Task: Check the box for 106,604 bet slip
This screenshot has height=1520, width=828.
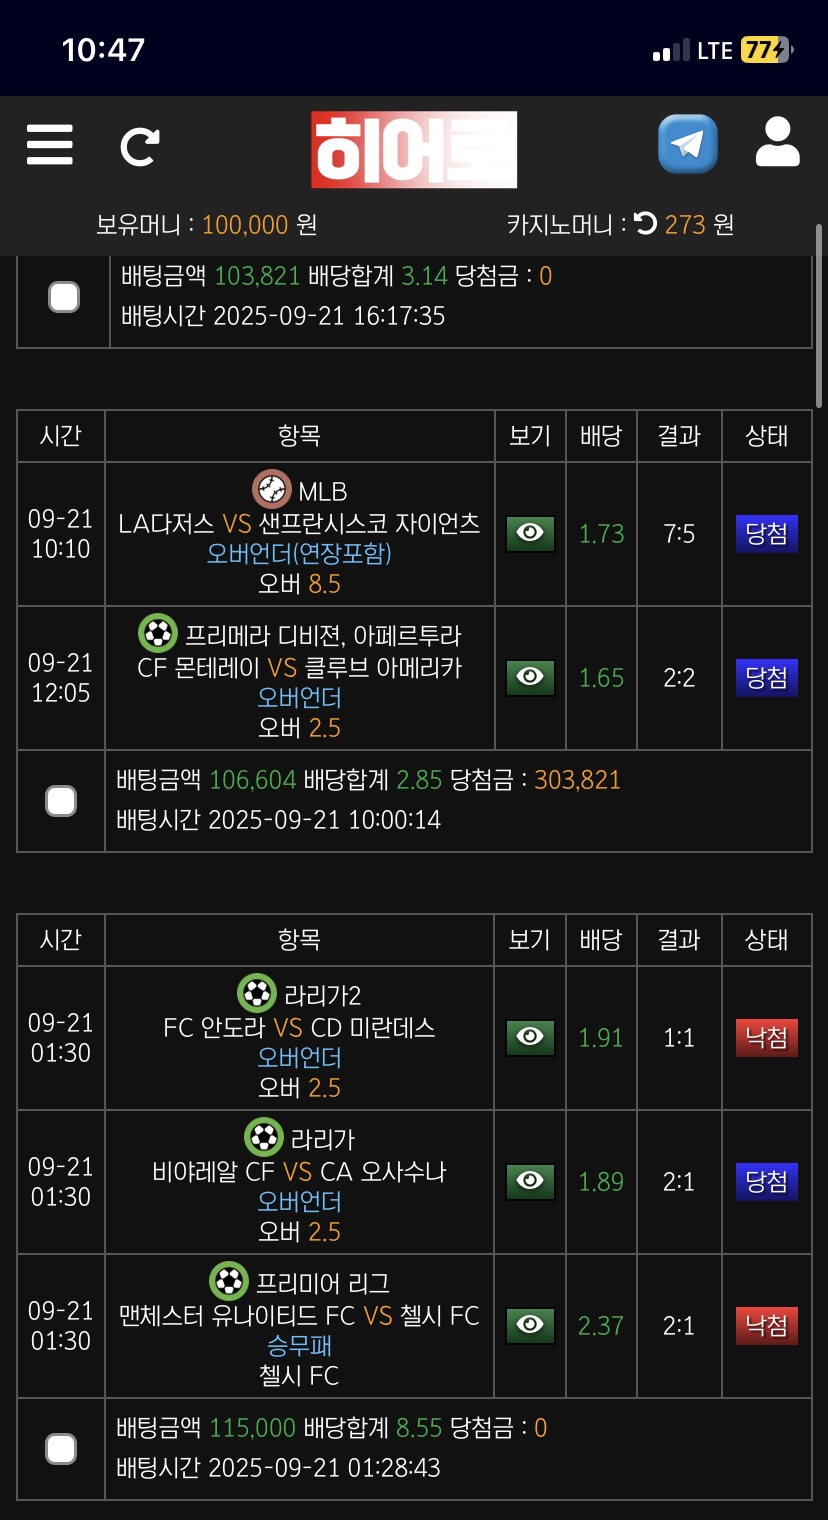Action: click(x=61, y=801)
